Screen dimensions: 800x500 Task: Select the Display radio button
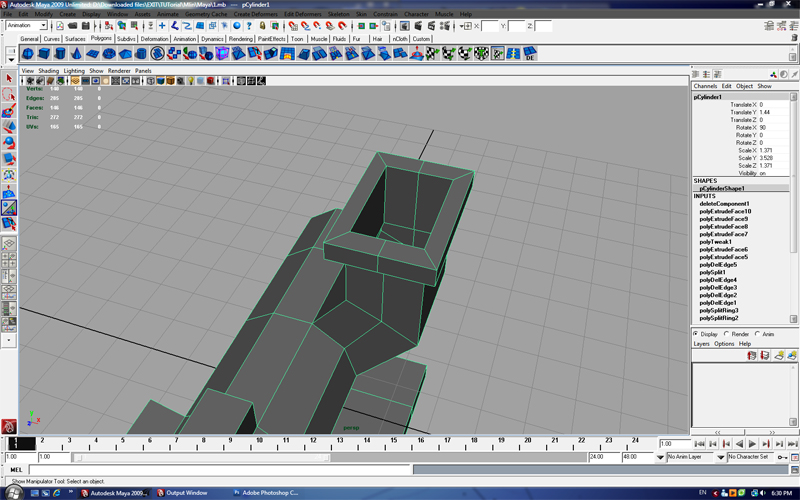pyautogui.click(x=697, y=334)
